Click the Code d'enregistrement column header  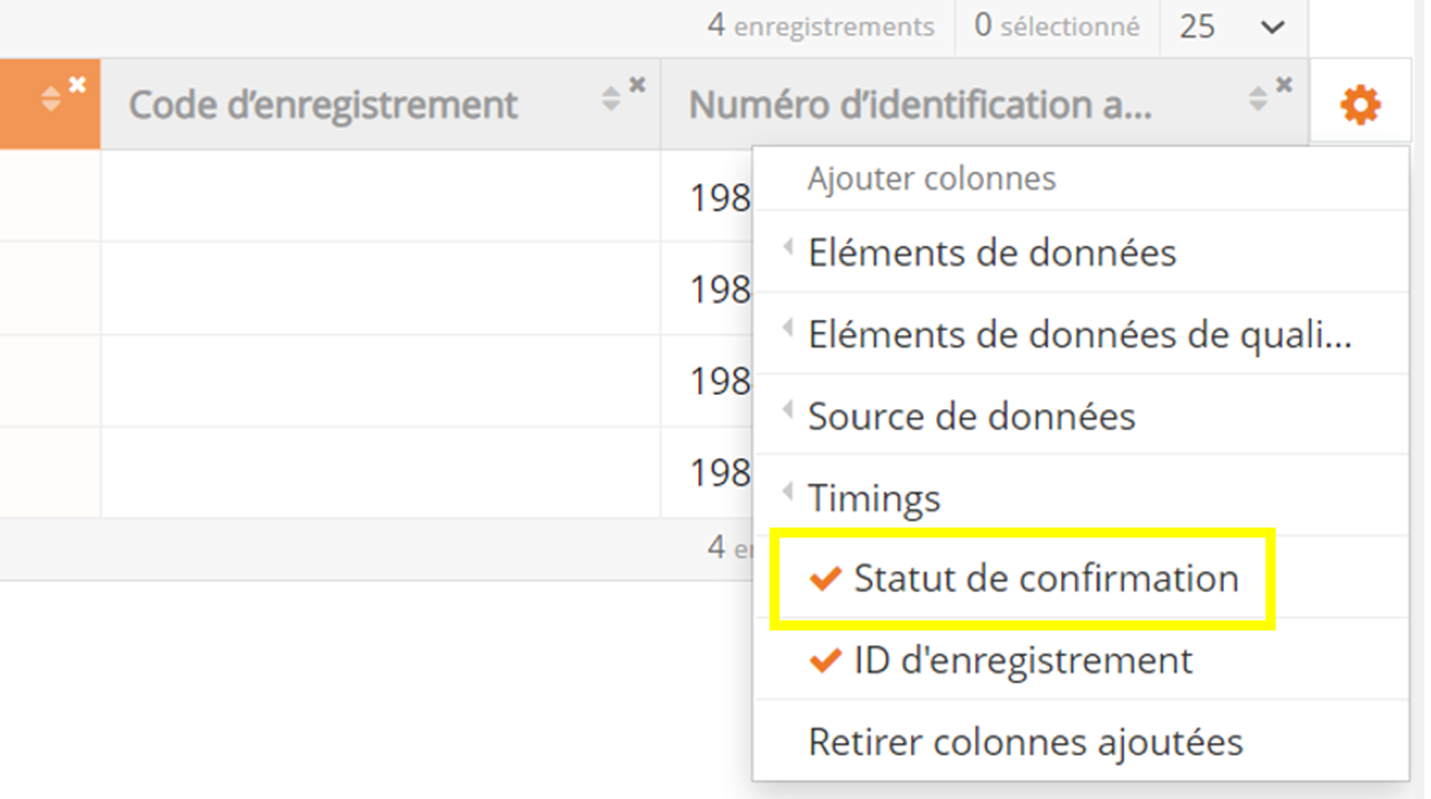(x=323, y=105)
